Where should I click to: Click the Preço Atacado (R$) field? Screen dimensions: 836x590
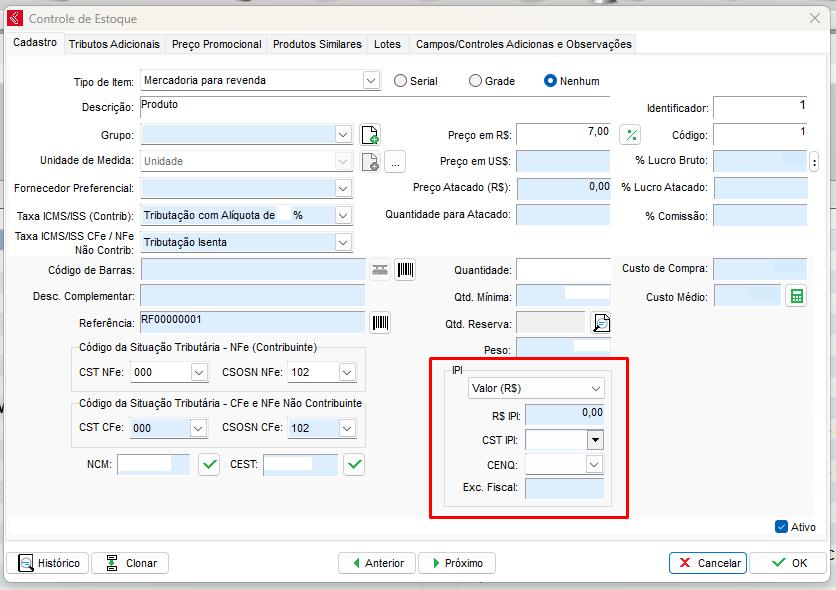click(564, 189)
